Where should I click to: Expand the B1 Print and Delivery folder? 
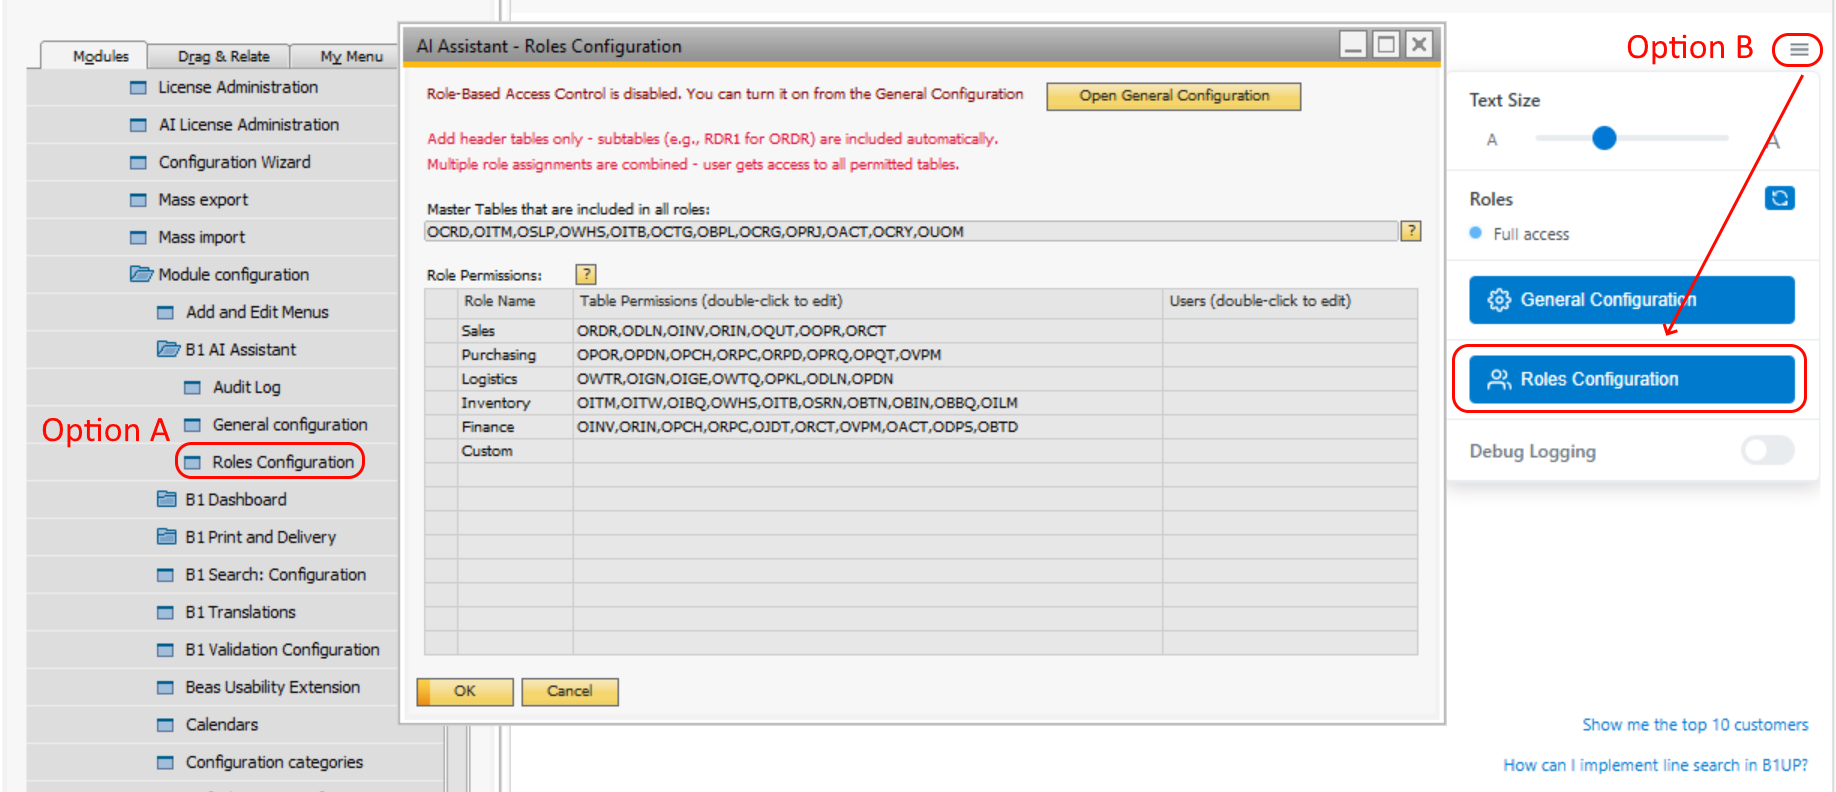[166, 537]
